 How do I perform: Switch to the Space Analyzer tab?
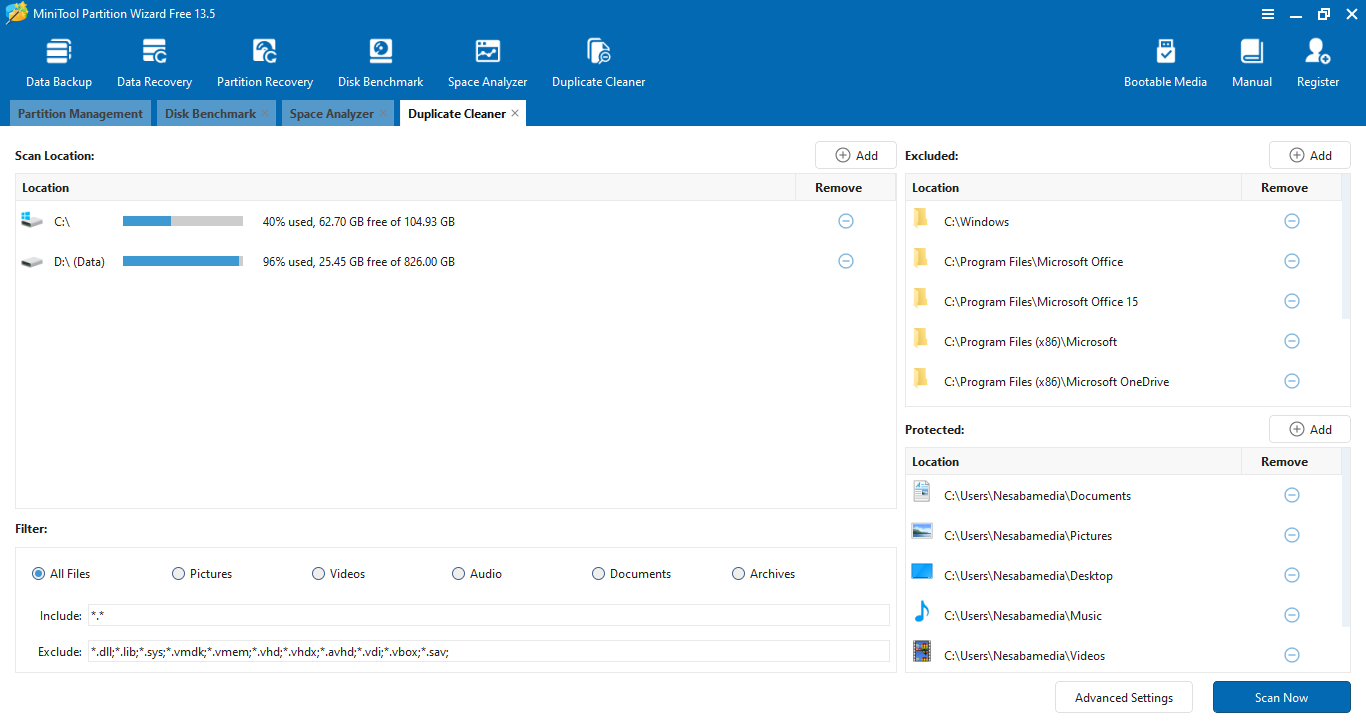[331, 114]
